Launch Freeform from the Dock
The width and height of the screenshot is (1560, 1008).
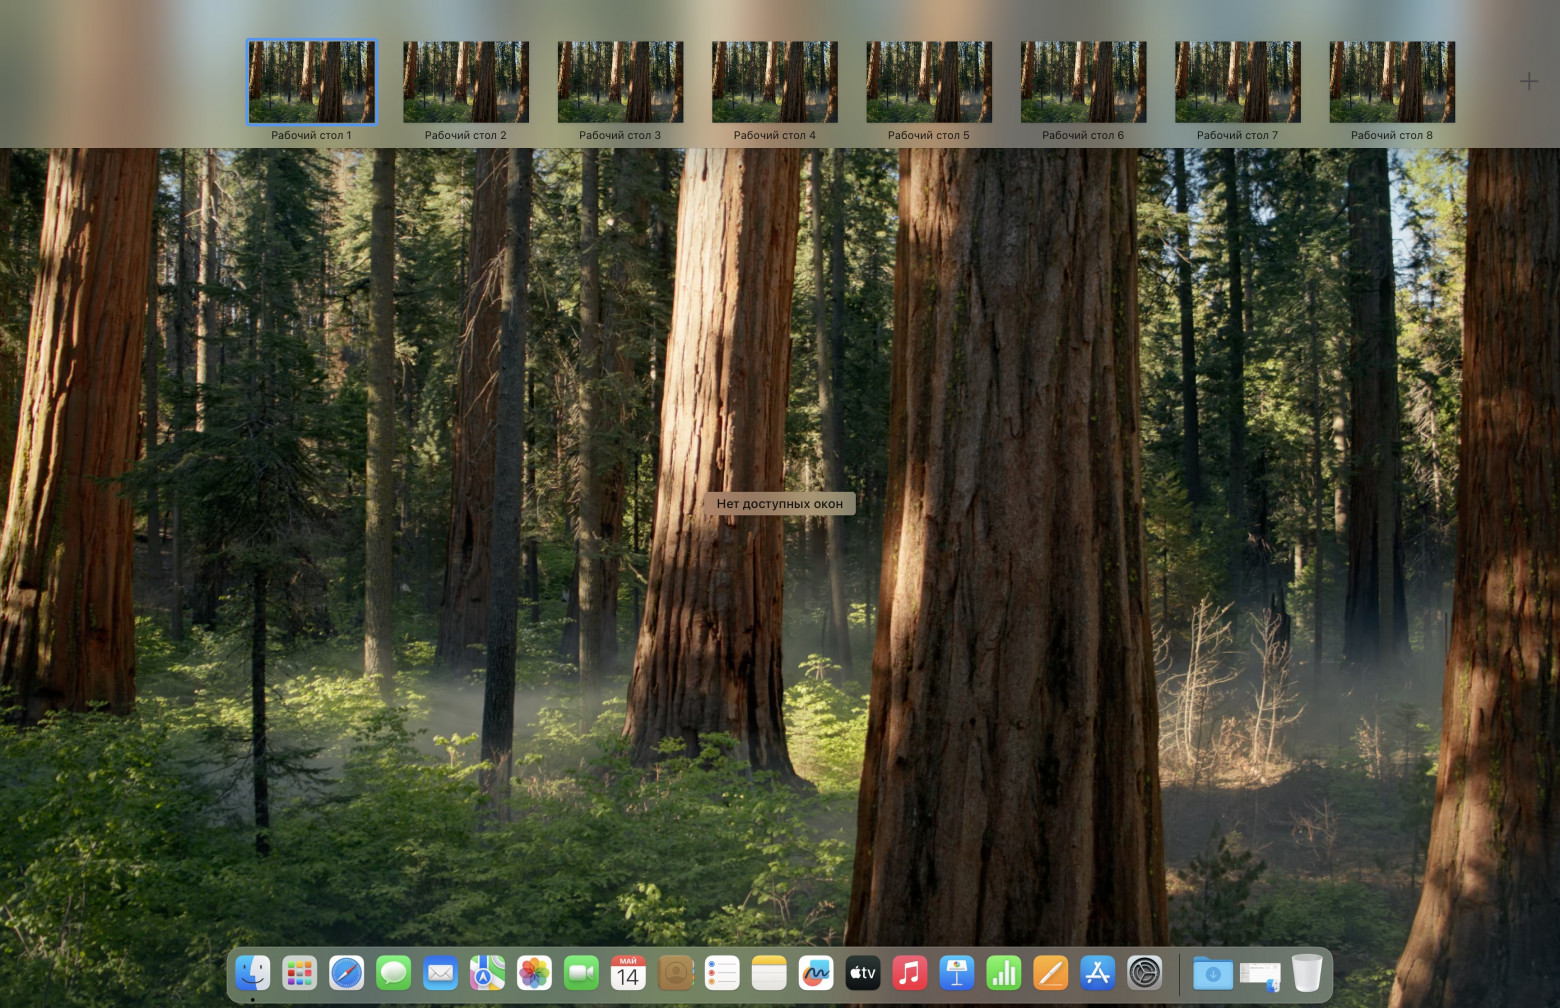point(816,973)
